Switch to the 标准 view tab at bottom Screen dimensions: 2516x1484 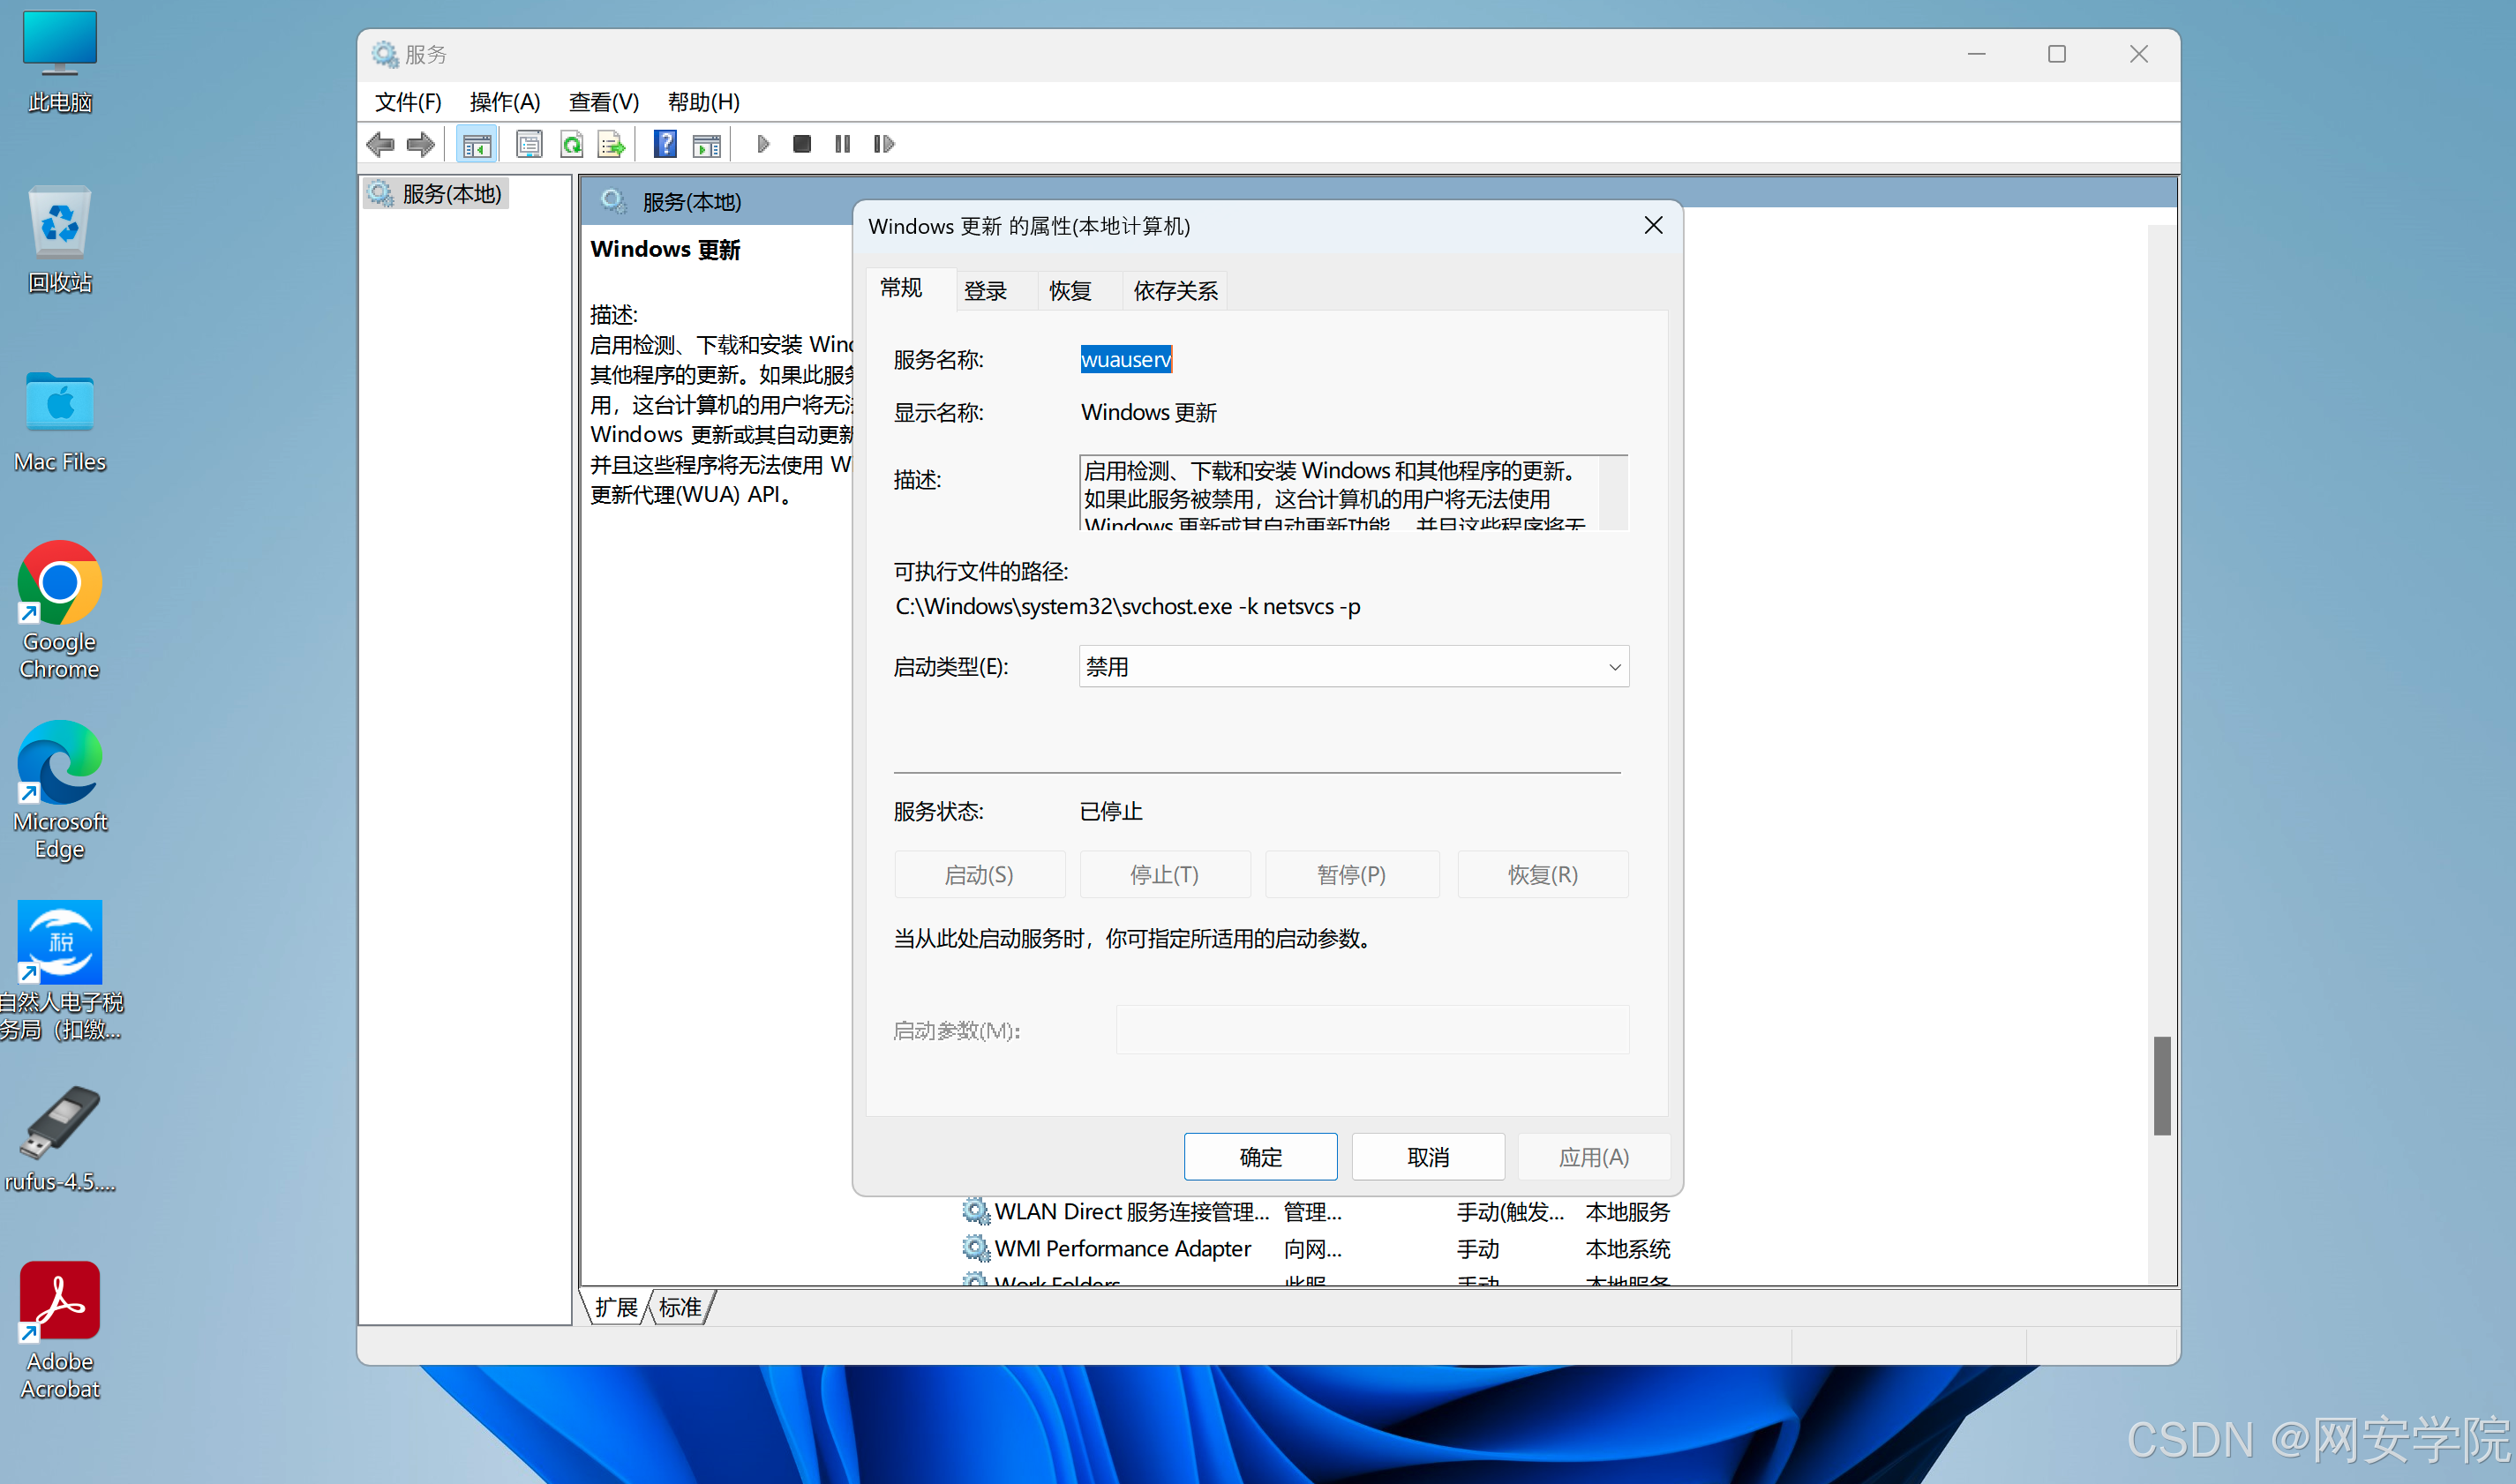click(680, 1307)
